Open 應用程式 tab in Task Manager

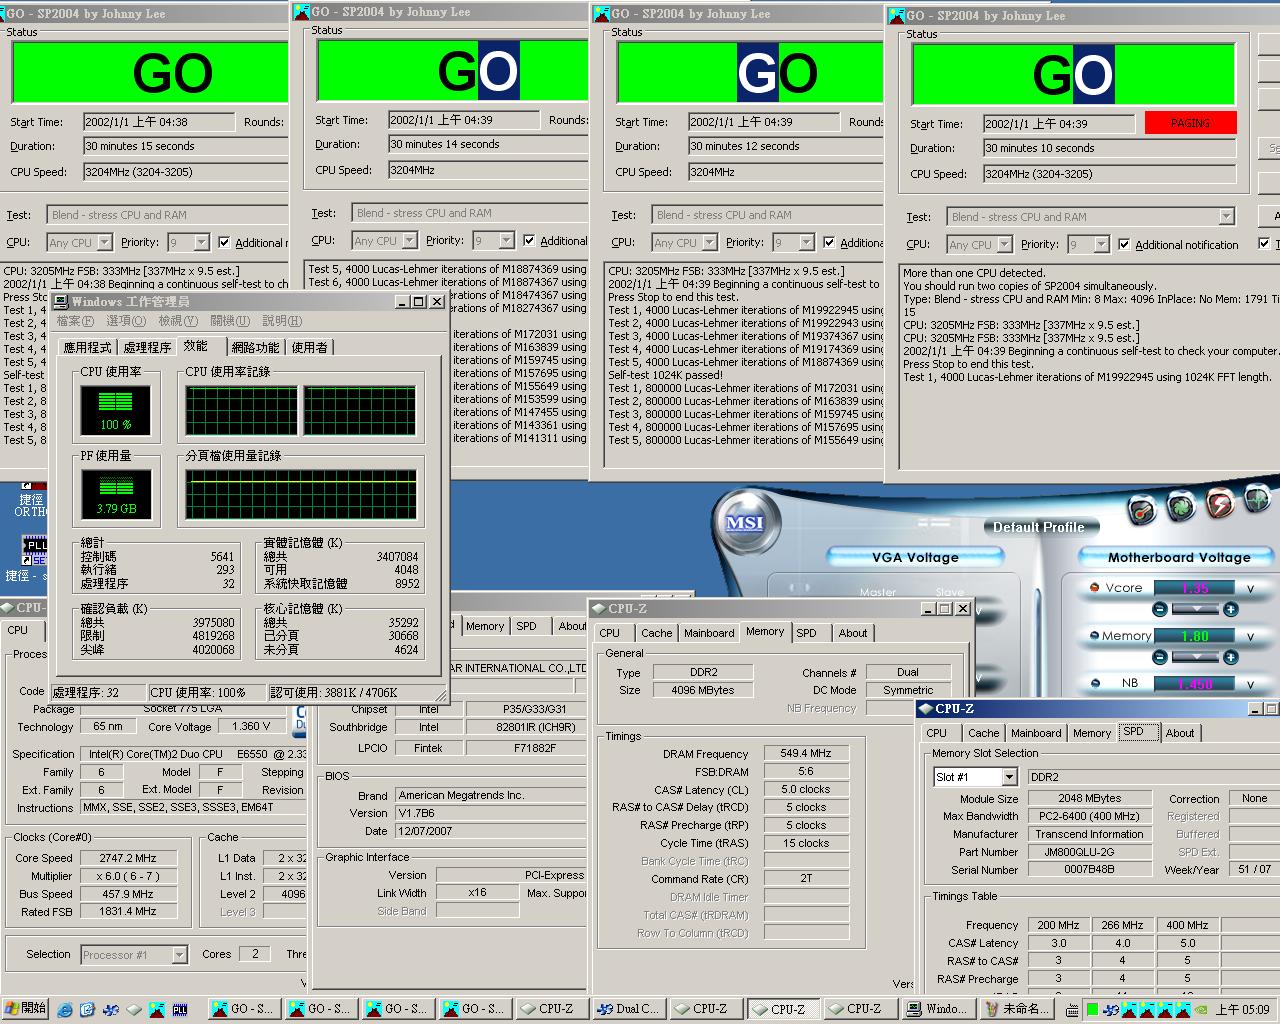tap(88, 347)
